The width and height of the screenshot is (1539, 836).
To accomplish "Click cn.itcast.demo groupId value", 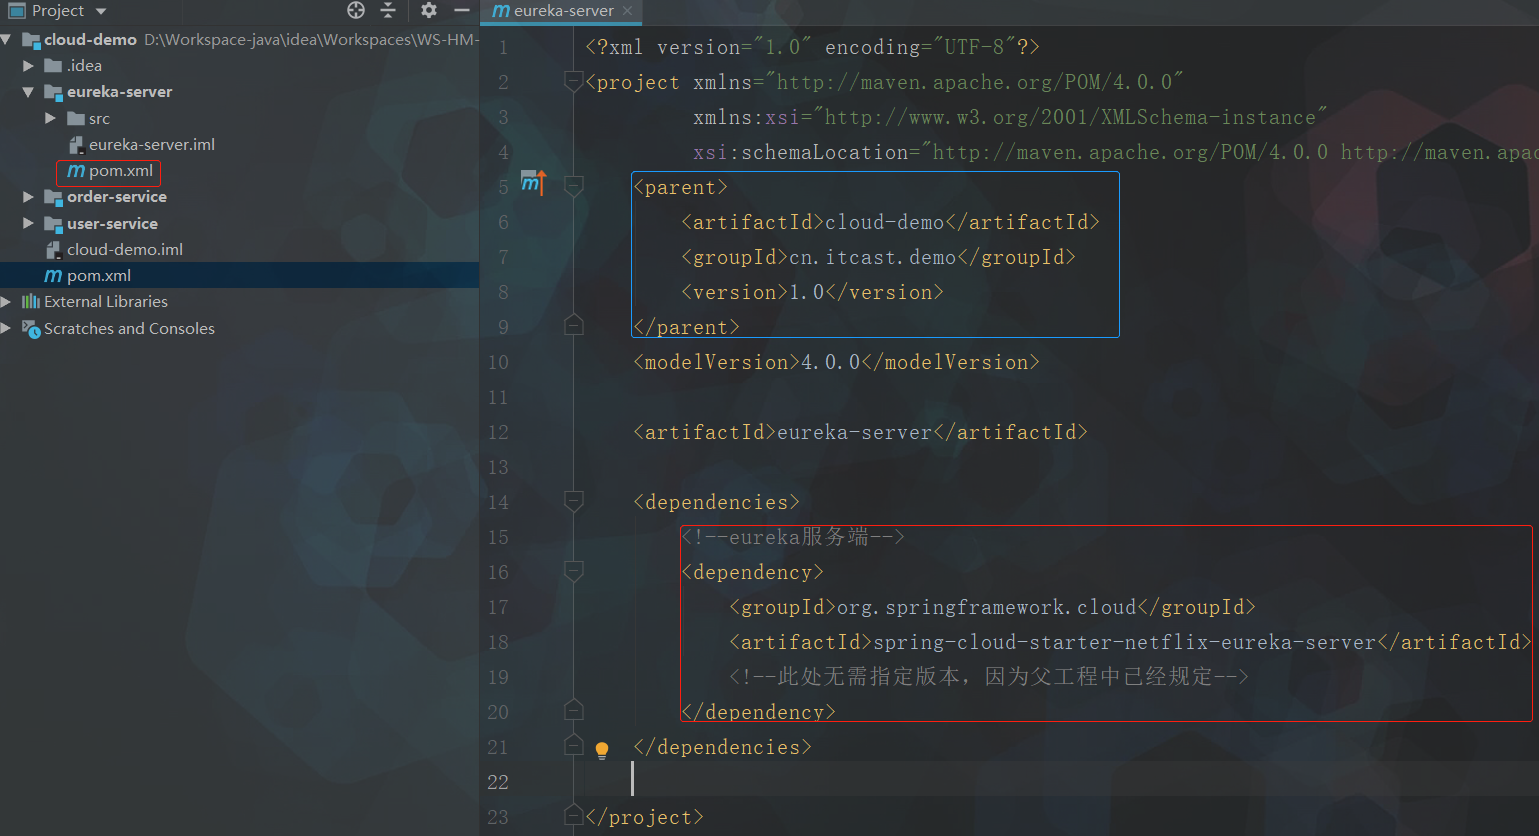I will (872, 258).
